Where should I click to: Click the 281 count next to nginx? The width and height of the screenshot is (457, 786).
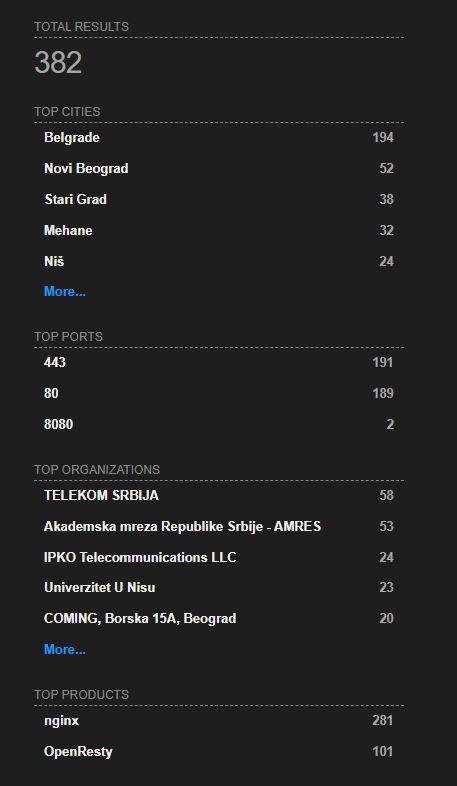pyautogui.click(x=383, y=721)
